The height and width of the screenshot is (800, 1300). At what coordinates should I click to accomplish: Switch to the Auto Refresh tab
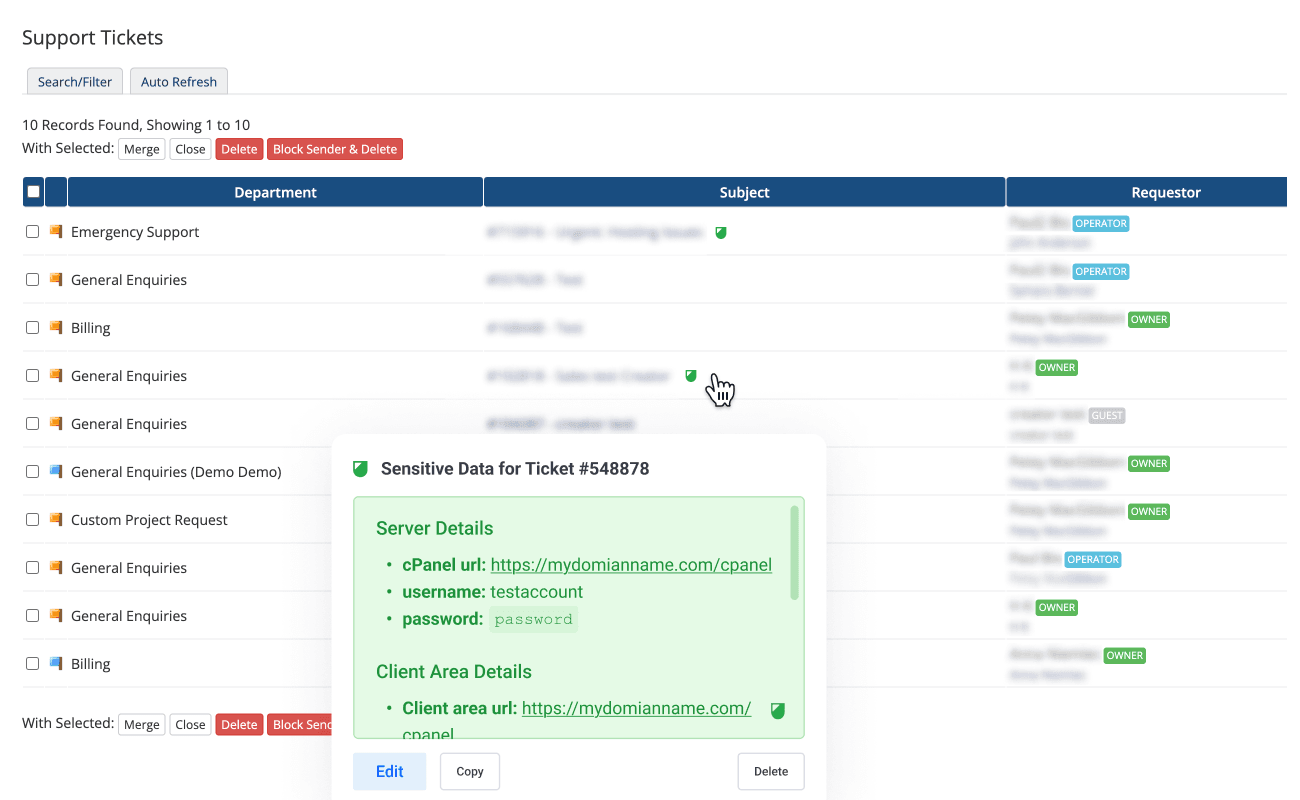(x=179, y=81)
